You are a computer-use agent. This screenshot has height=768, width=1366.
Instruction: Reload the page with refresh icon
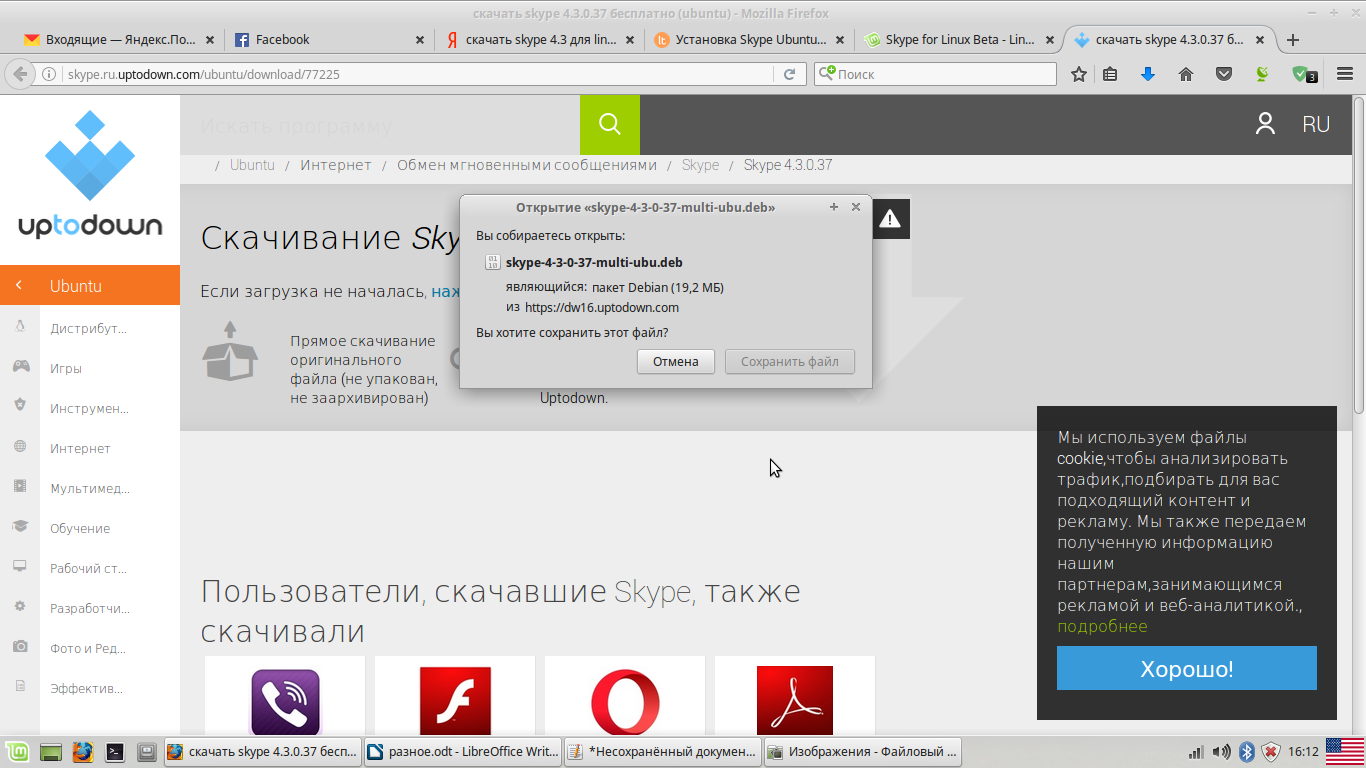point(789,74)
